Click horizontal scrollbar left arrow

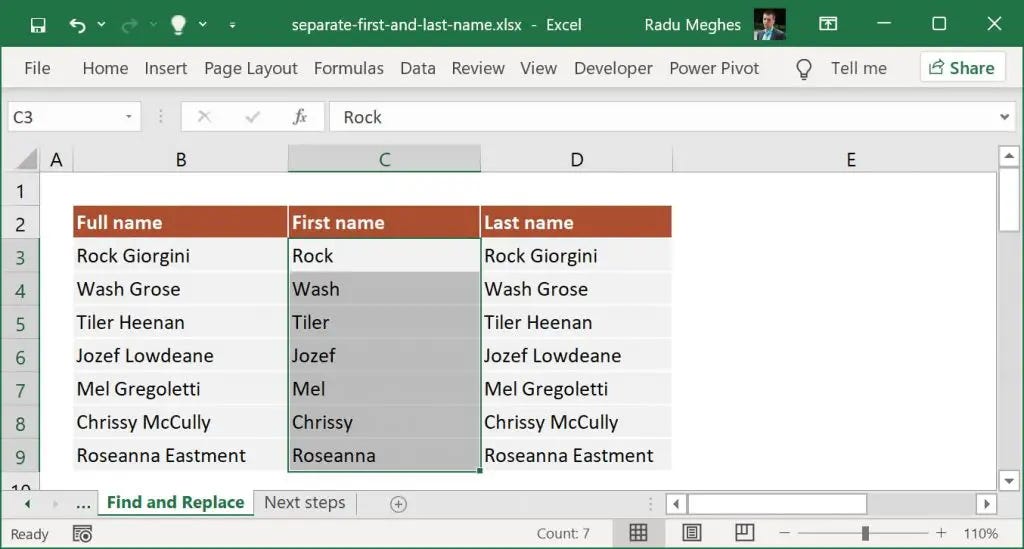click(676, 504)
